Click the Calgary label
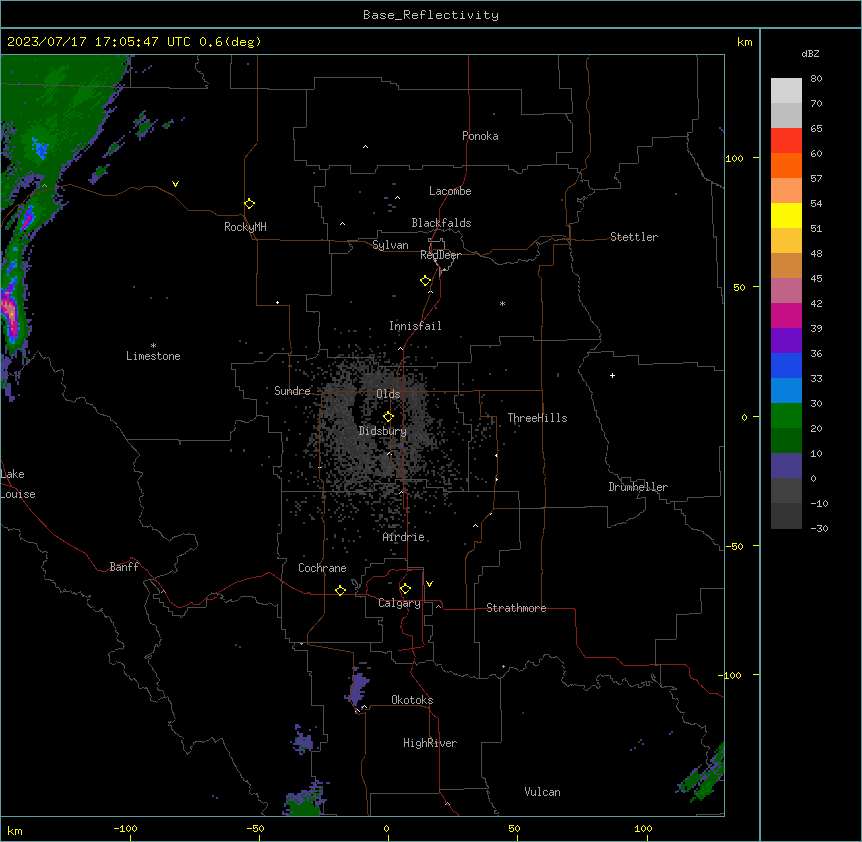862x842 pixels. pos(400,603)
